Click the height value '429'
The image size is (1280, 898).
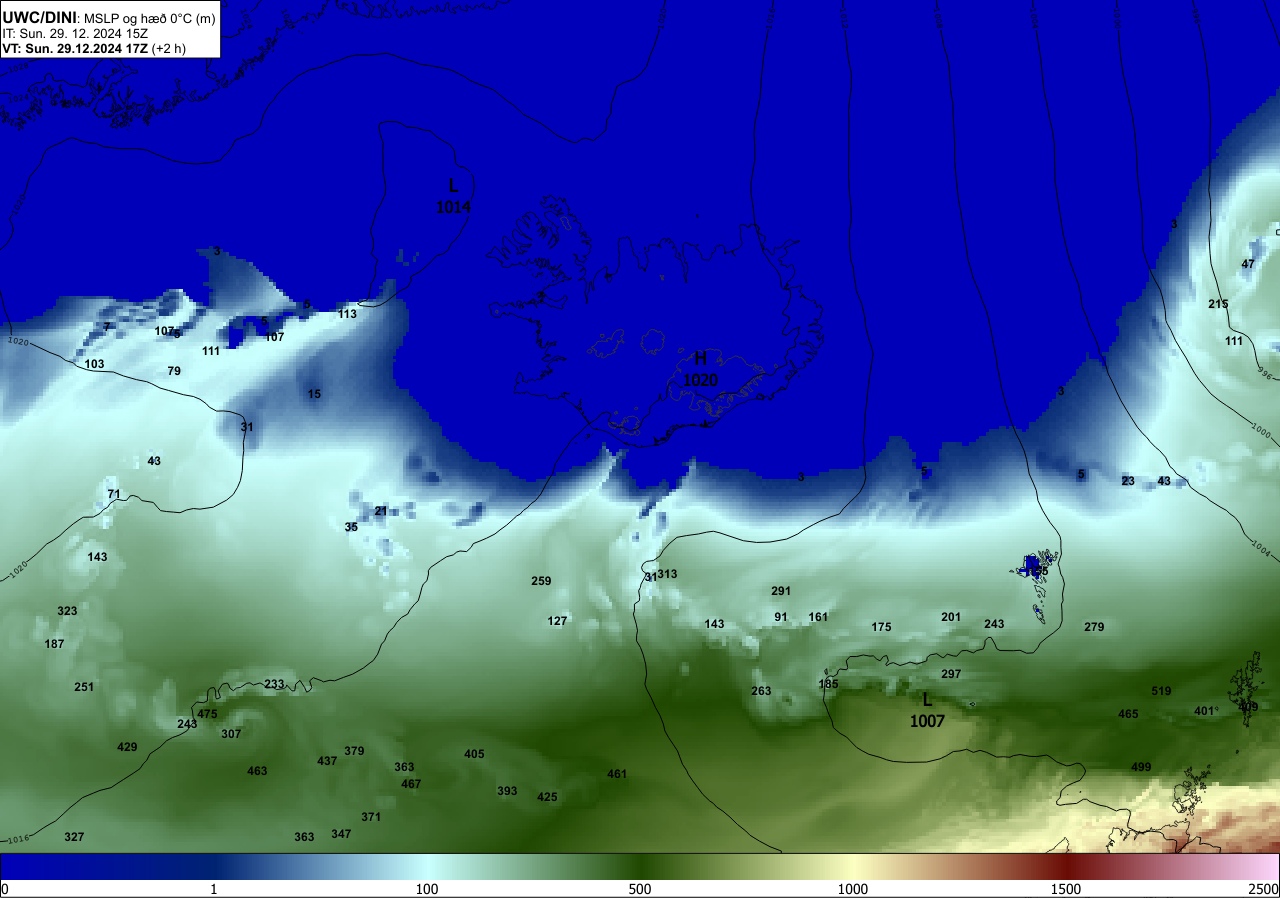coord(127,747)
